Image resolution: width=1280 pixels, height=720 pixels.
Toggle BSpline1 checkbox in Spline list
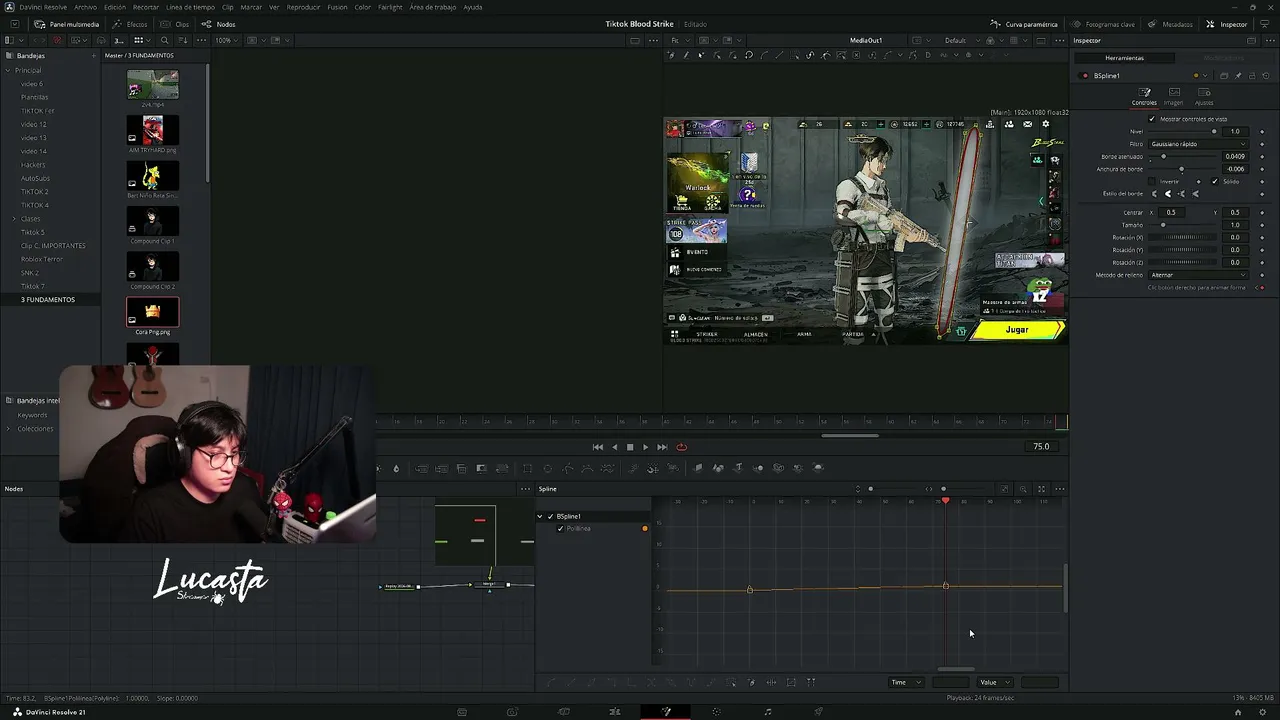[x=550, y=516]
